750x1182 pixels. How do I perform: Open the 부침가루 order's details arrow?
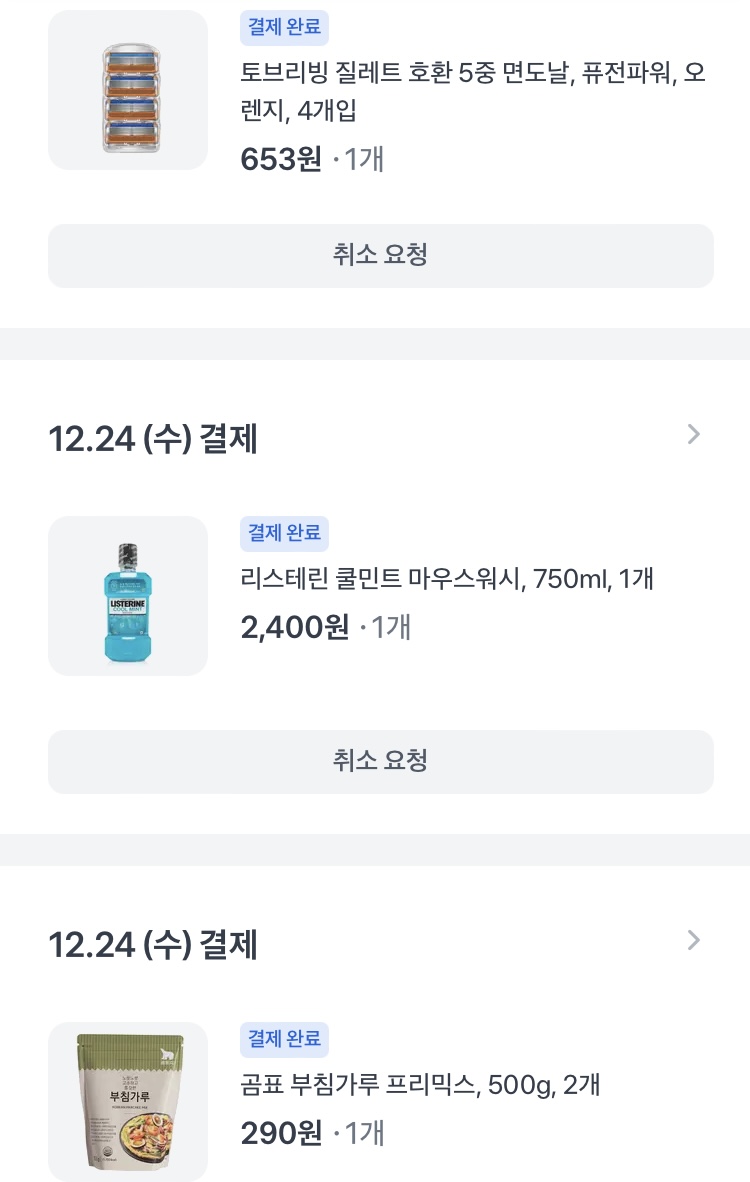click(694, 940)
